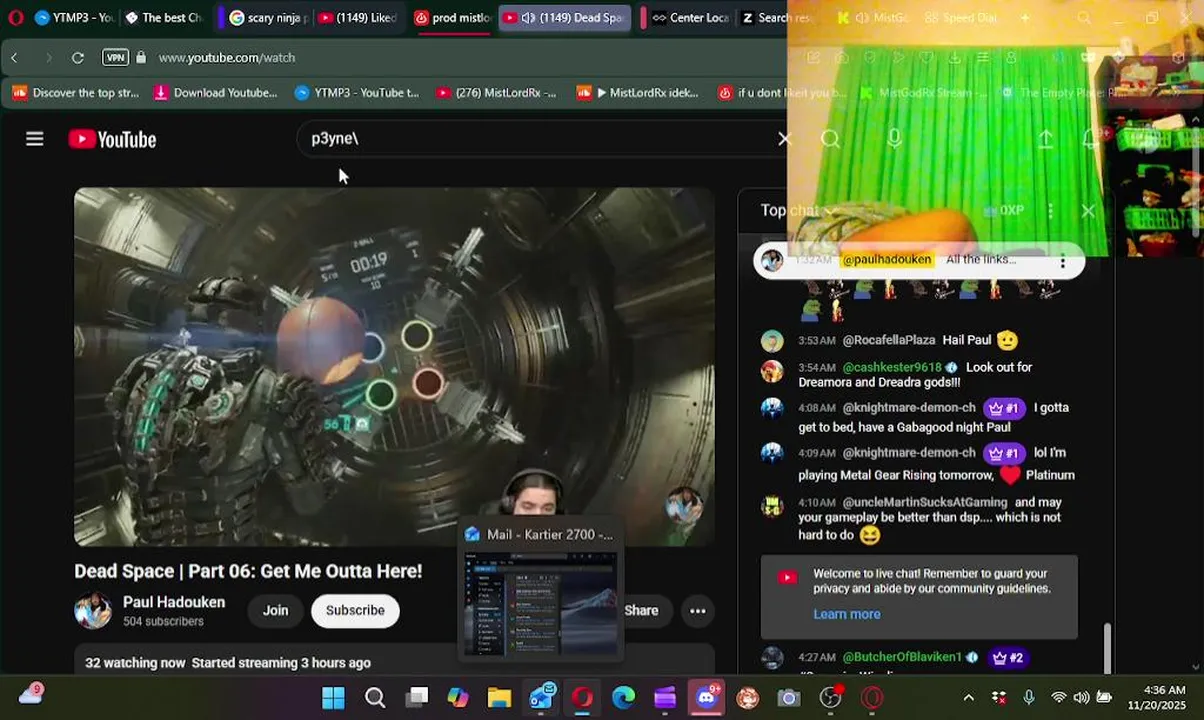This screenshot has width=1204, height=720.
Task: Open Opera main menu icon
Action: point(15,18)
